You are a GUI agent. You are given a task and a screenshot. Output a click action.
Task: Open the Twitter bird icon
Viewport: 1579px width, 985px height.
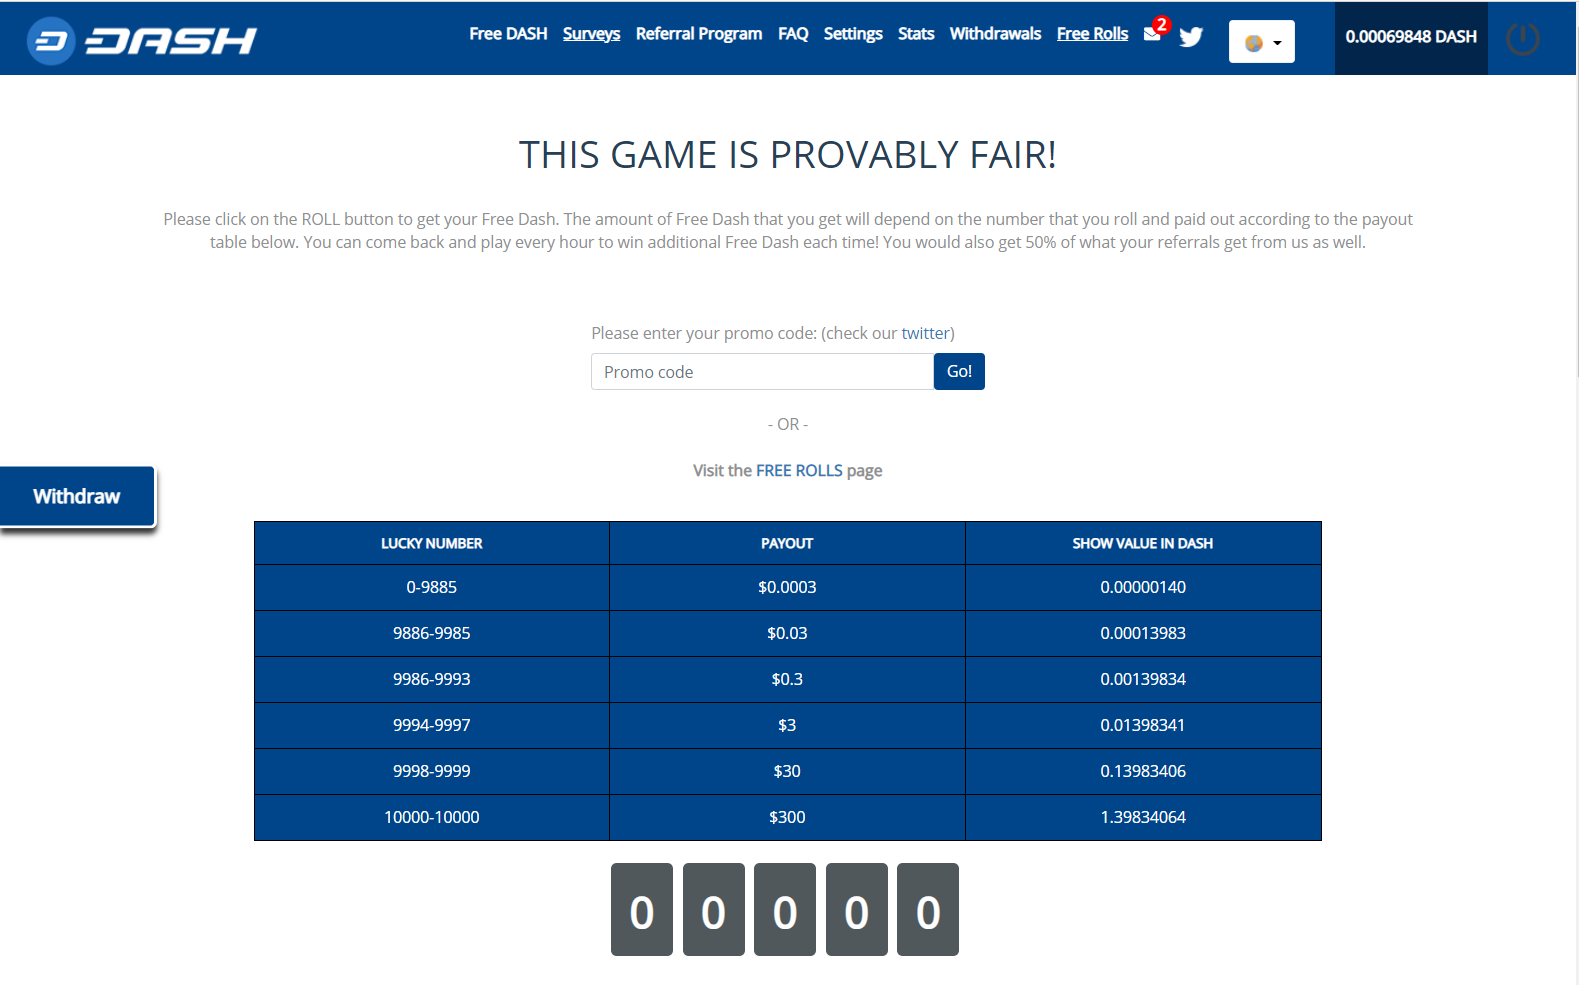1191,37
